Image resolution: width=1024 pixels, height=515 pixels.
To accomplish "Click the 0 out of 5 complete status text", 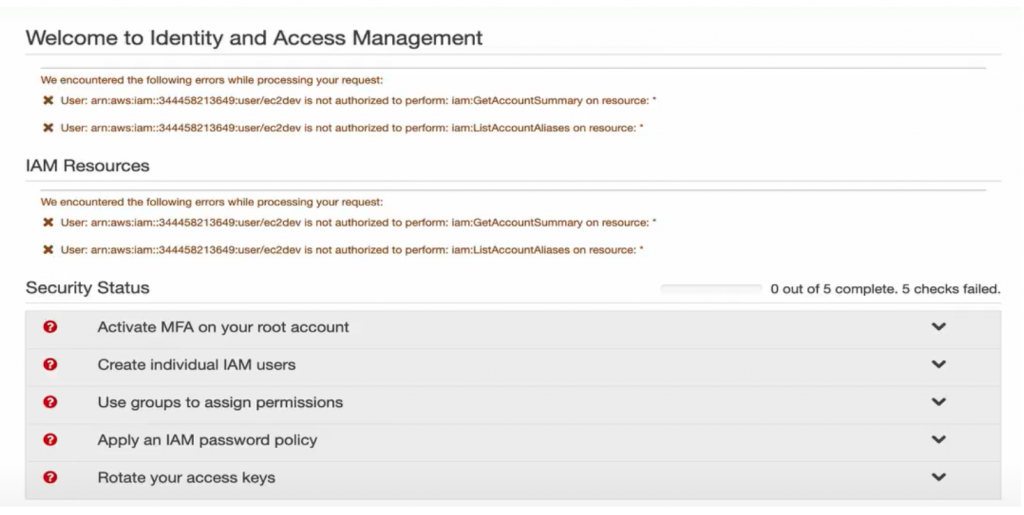I will click(885, 289).
